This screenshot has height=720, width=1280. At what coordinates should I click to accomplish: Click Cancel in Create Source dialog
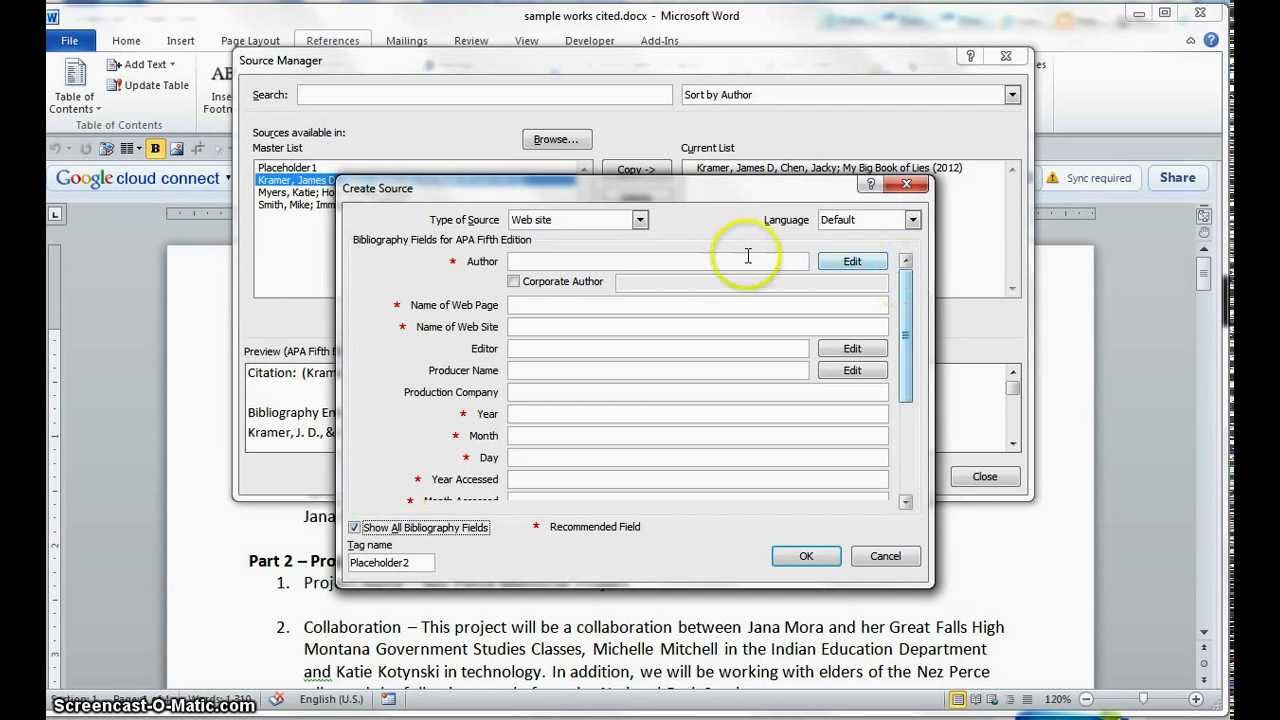pyautogui.click(x=885, y=556)
